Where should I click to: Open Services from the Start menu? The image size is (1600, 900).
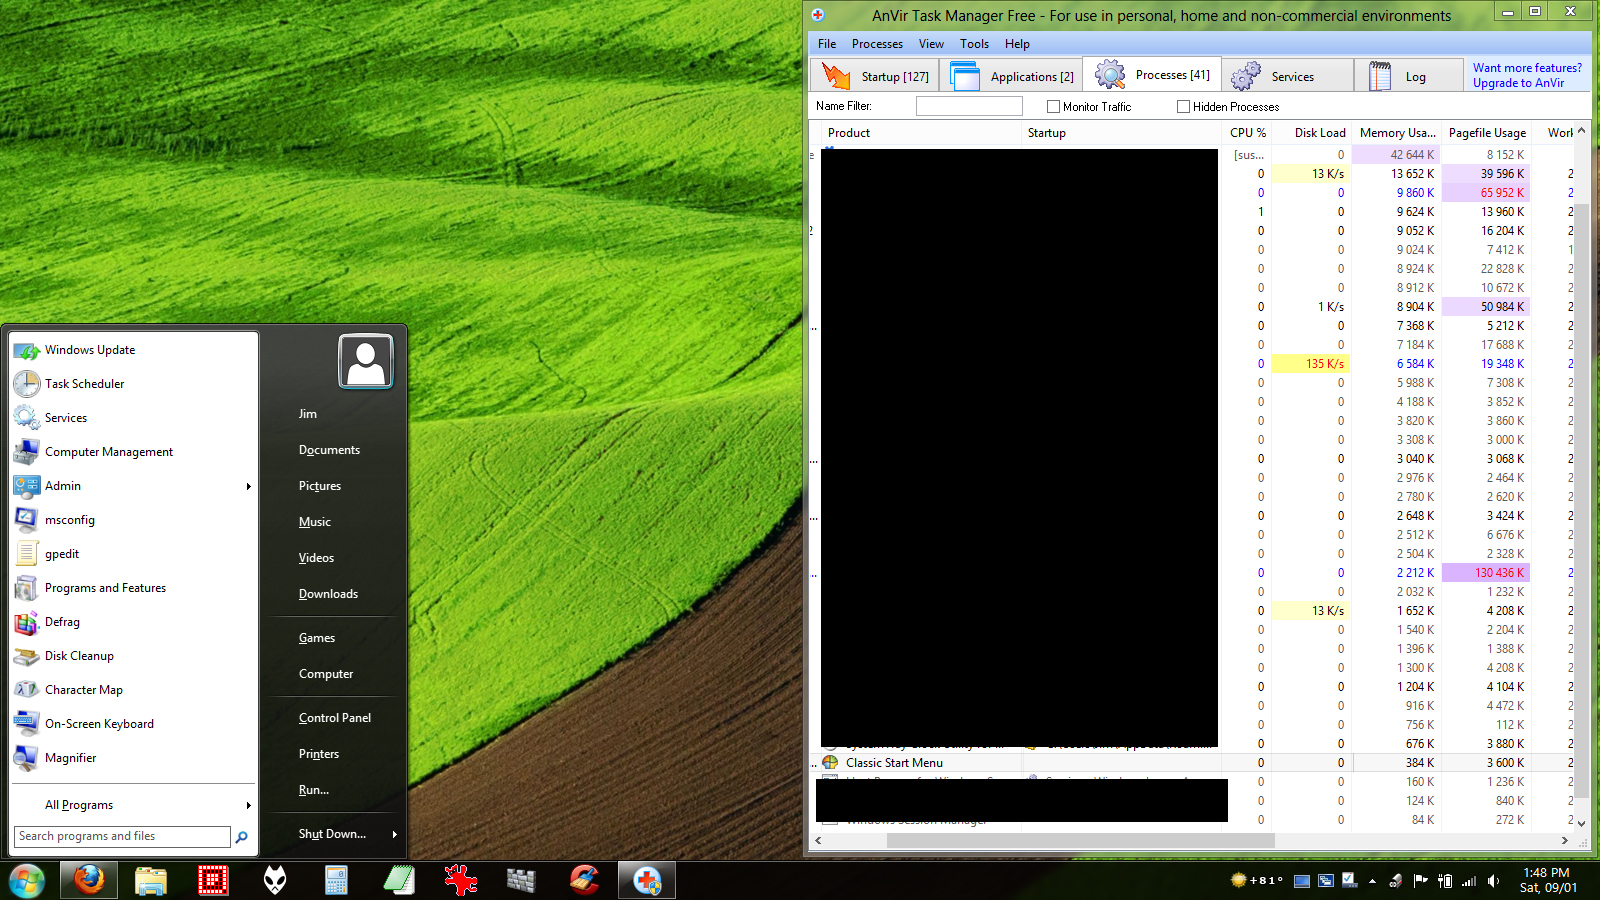point(134,418)
